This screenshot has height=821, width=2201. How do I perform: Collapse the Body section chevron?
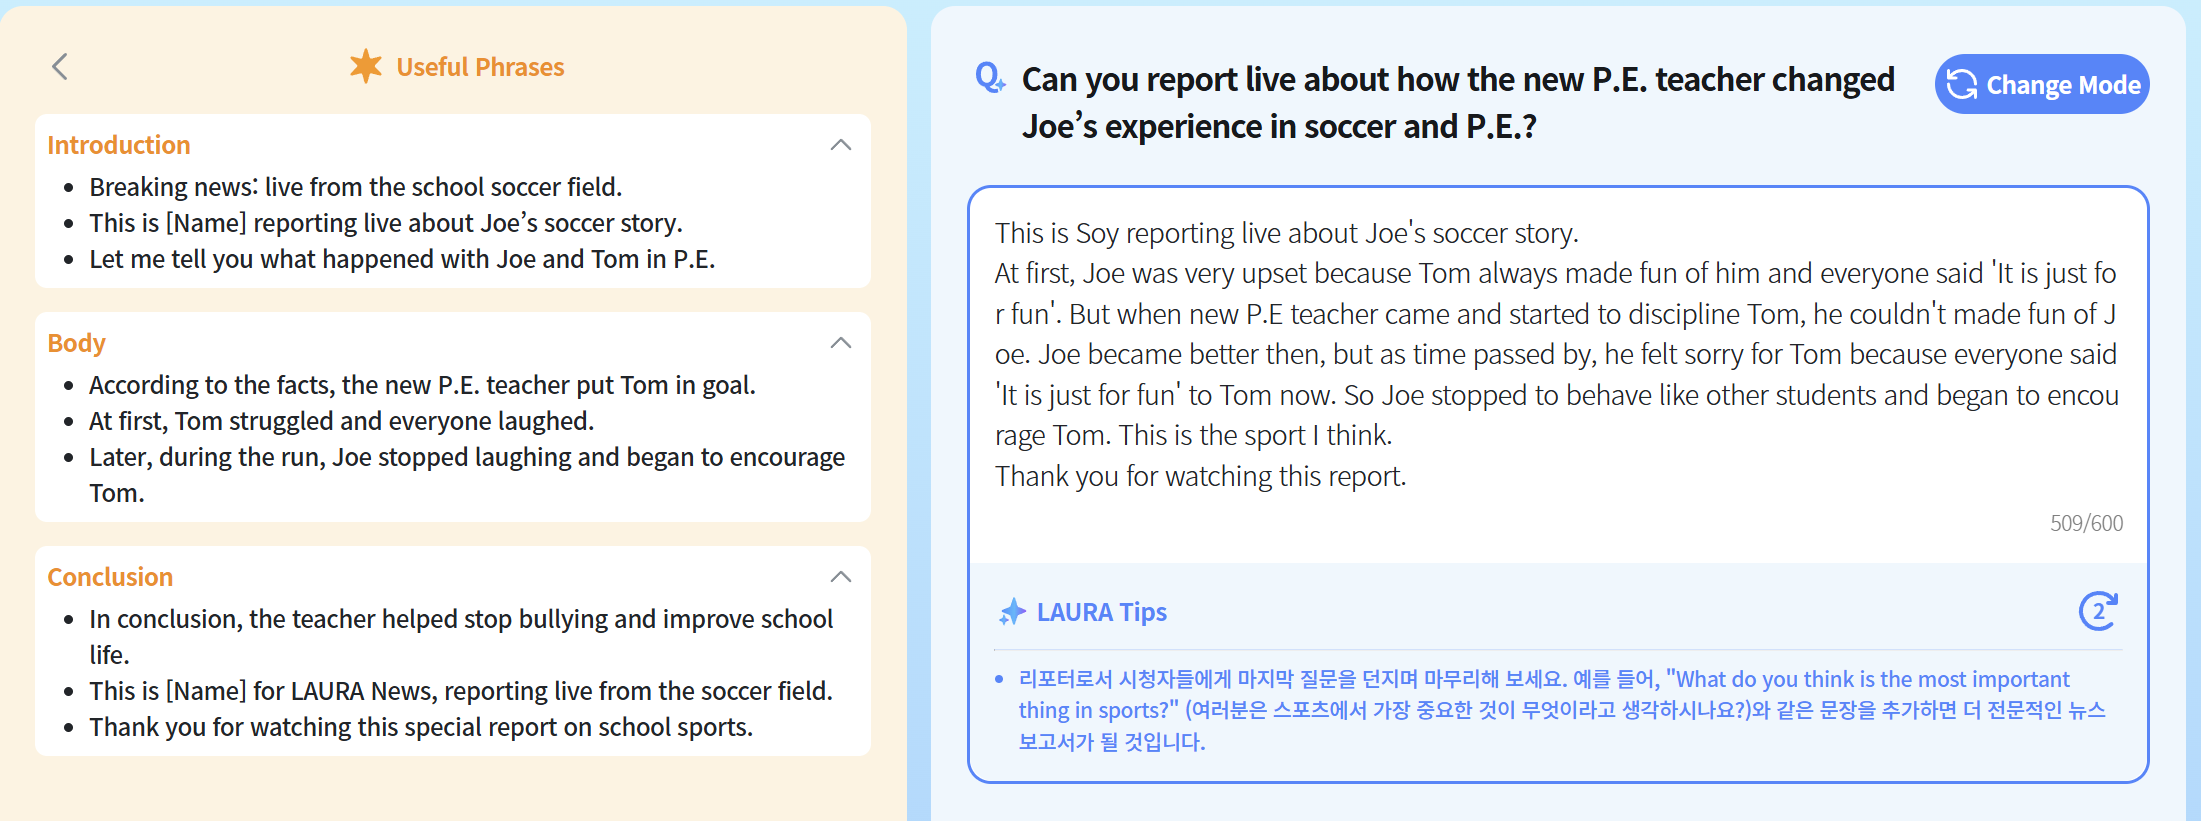pyautogui.click(x=841, y=343)
